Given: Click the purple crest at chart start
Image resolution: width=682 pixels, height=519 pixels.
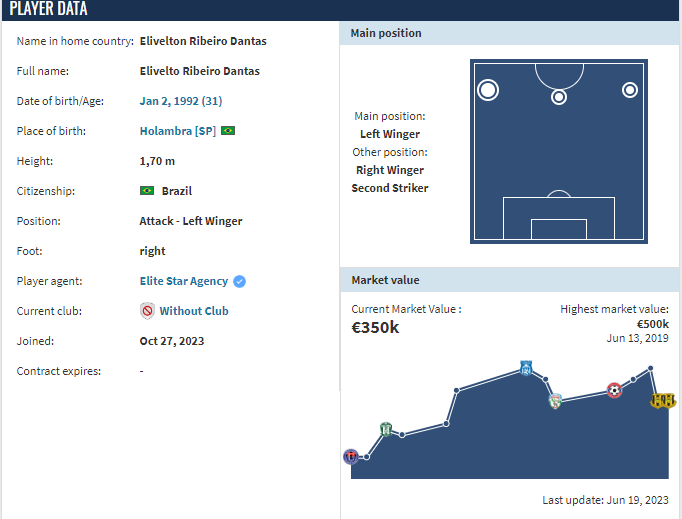Looking at the screenshot, I should tap(350, 457).
